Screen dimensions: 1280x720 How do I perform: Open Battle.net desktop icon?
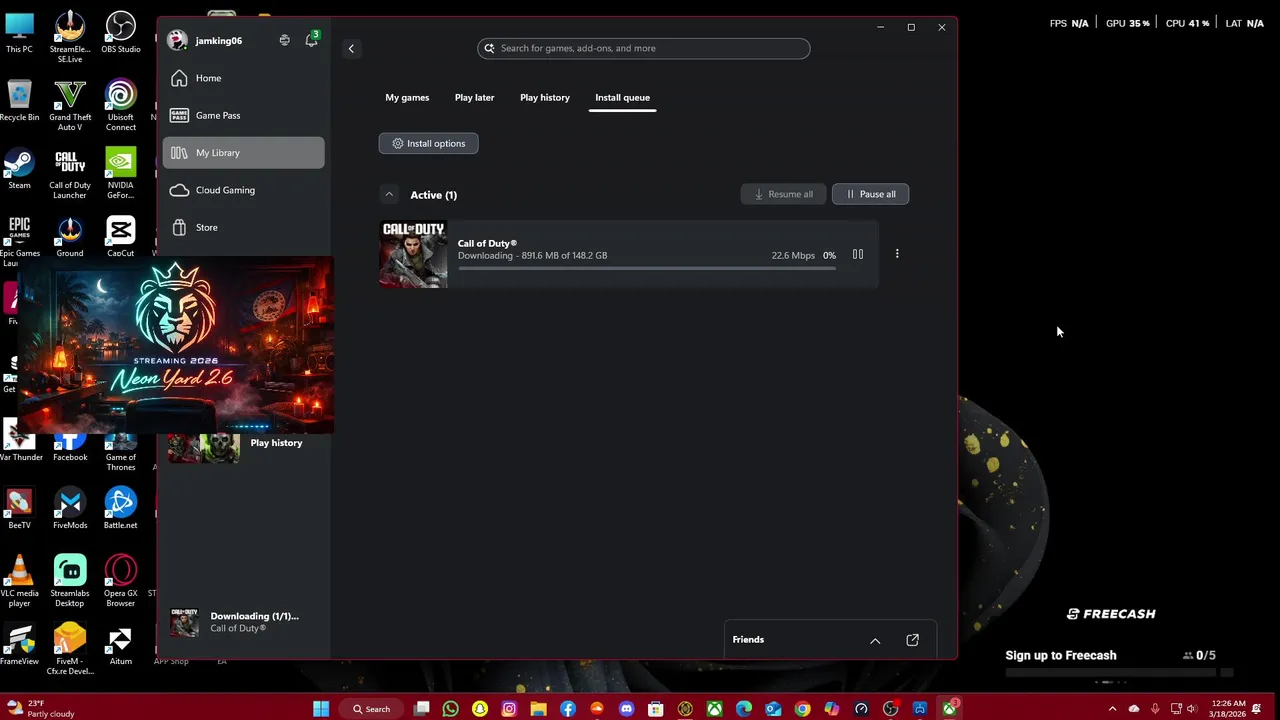[x=121, y=509]
